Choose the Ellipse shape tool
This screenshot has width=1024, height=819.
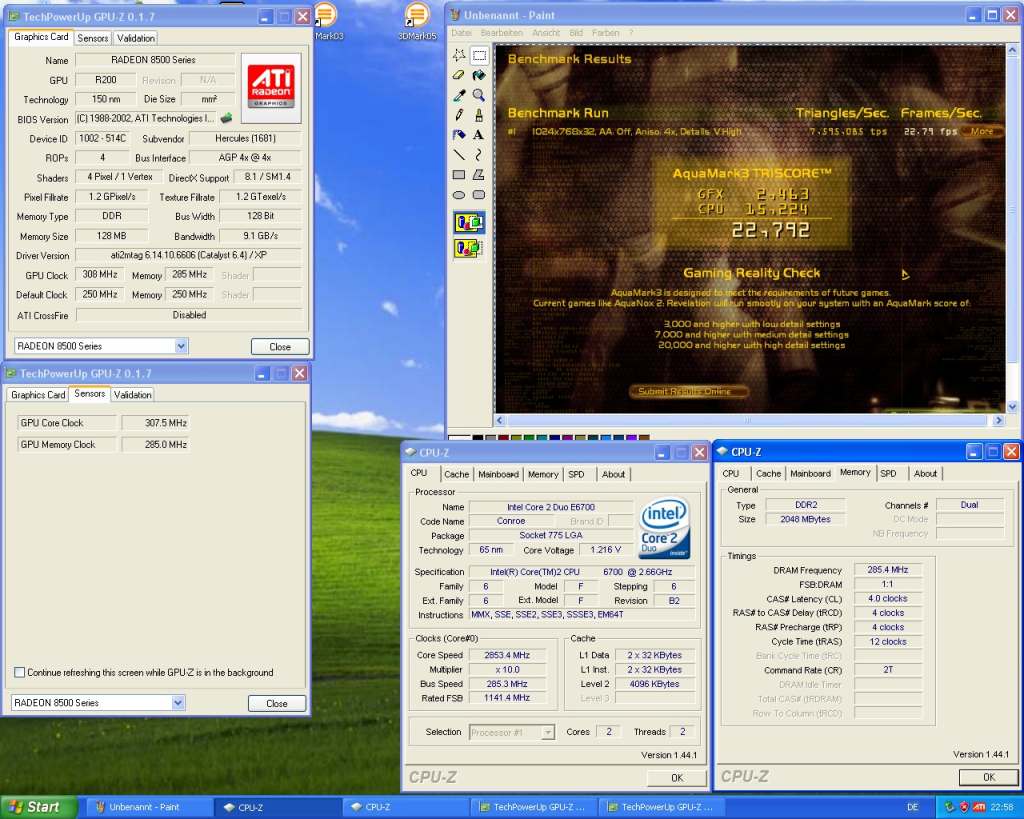point(459,195)
